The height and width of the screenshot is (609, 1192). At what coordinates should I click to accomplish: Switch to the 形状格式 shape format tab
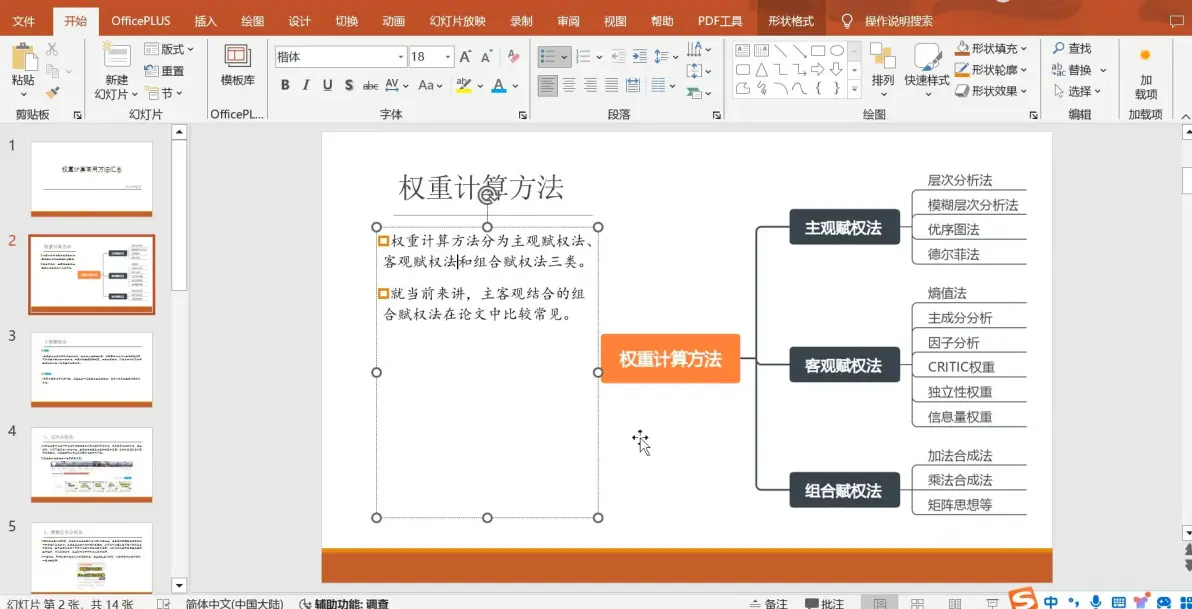(x=791, y=21)
